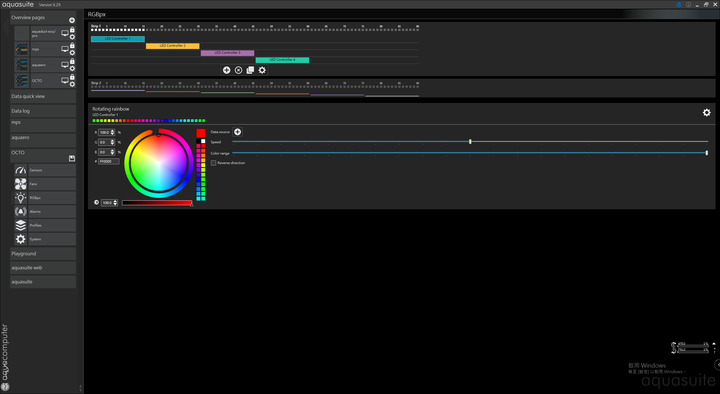Collapse the Overview pages section header
The image size is (720, 394).
[43, 18]
